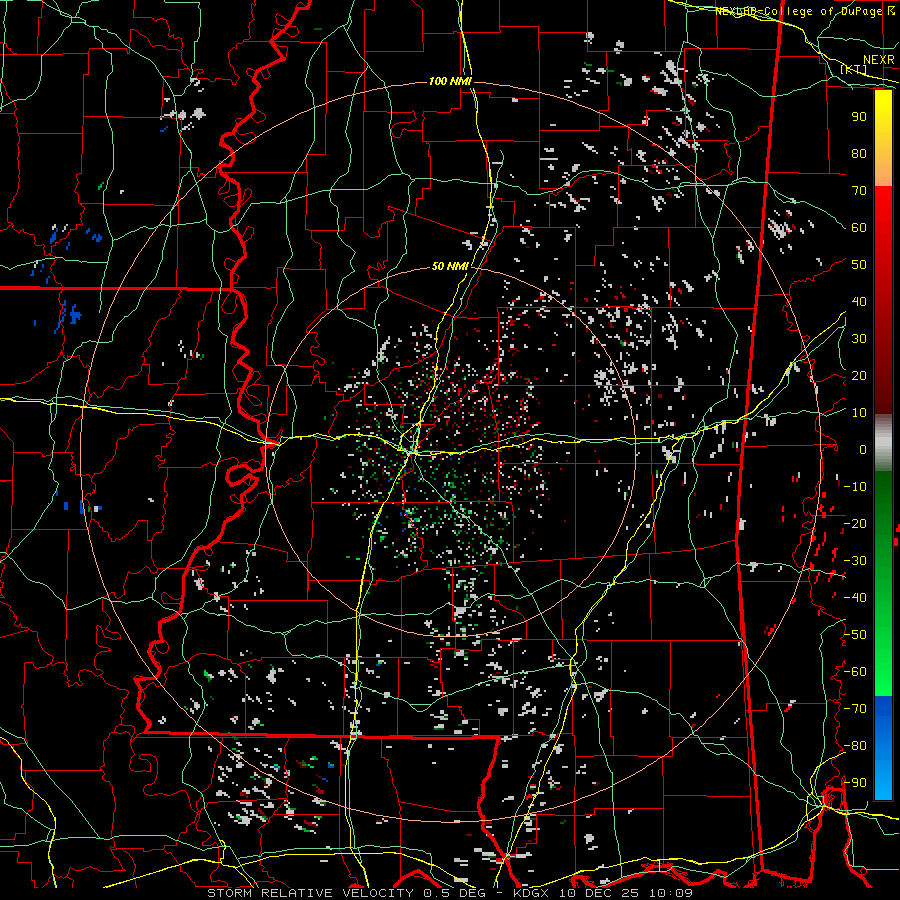
Task: Click the 0.5 DEG elevation text
Action: [x=454, y=893]
